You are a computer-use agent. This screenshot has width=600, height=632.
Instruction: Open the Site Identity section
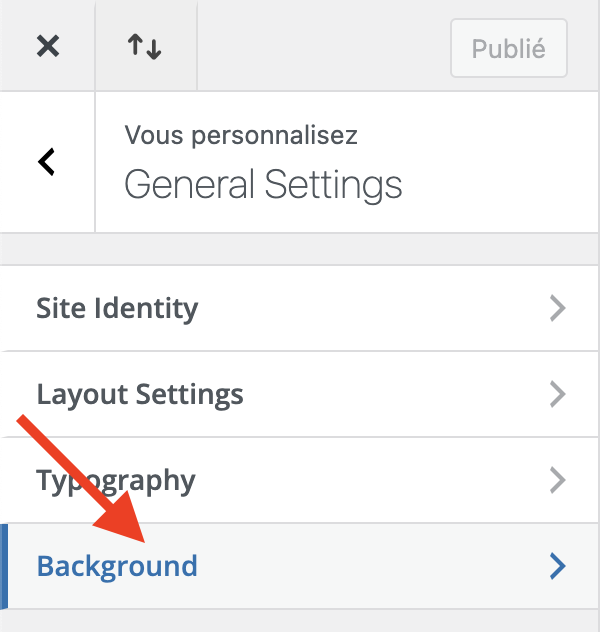click(117, 308)
